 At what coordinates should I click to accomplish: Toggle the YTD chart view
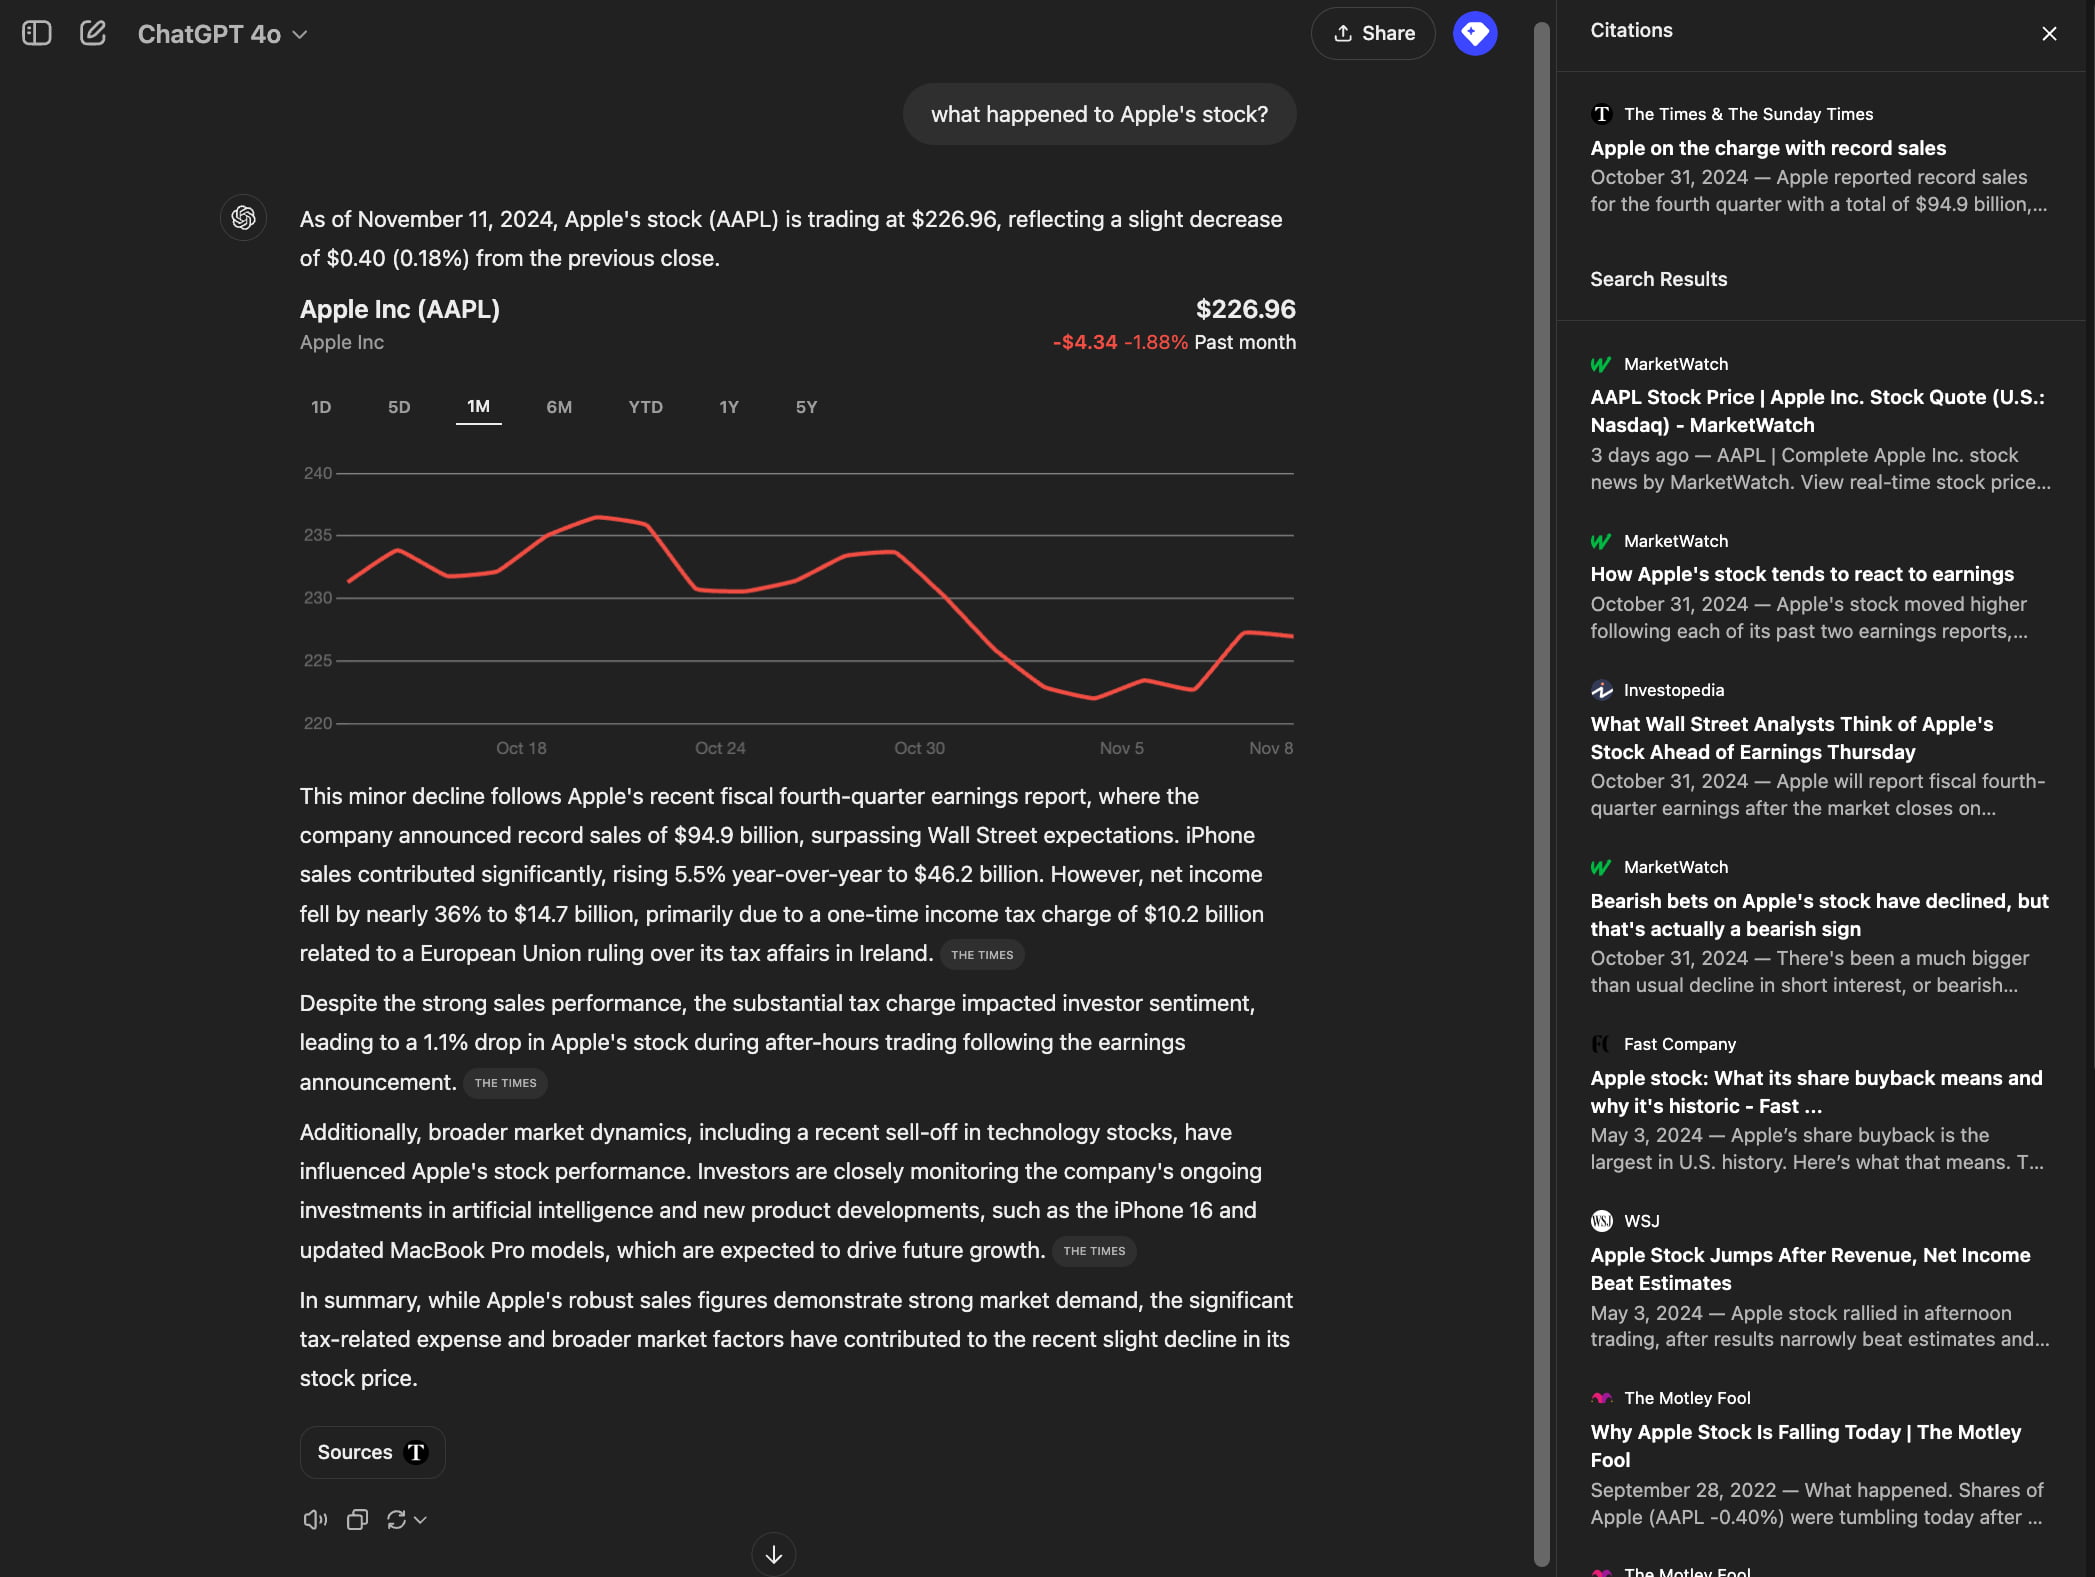[644, 406]
